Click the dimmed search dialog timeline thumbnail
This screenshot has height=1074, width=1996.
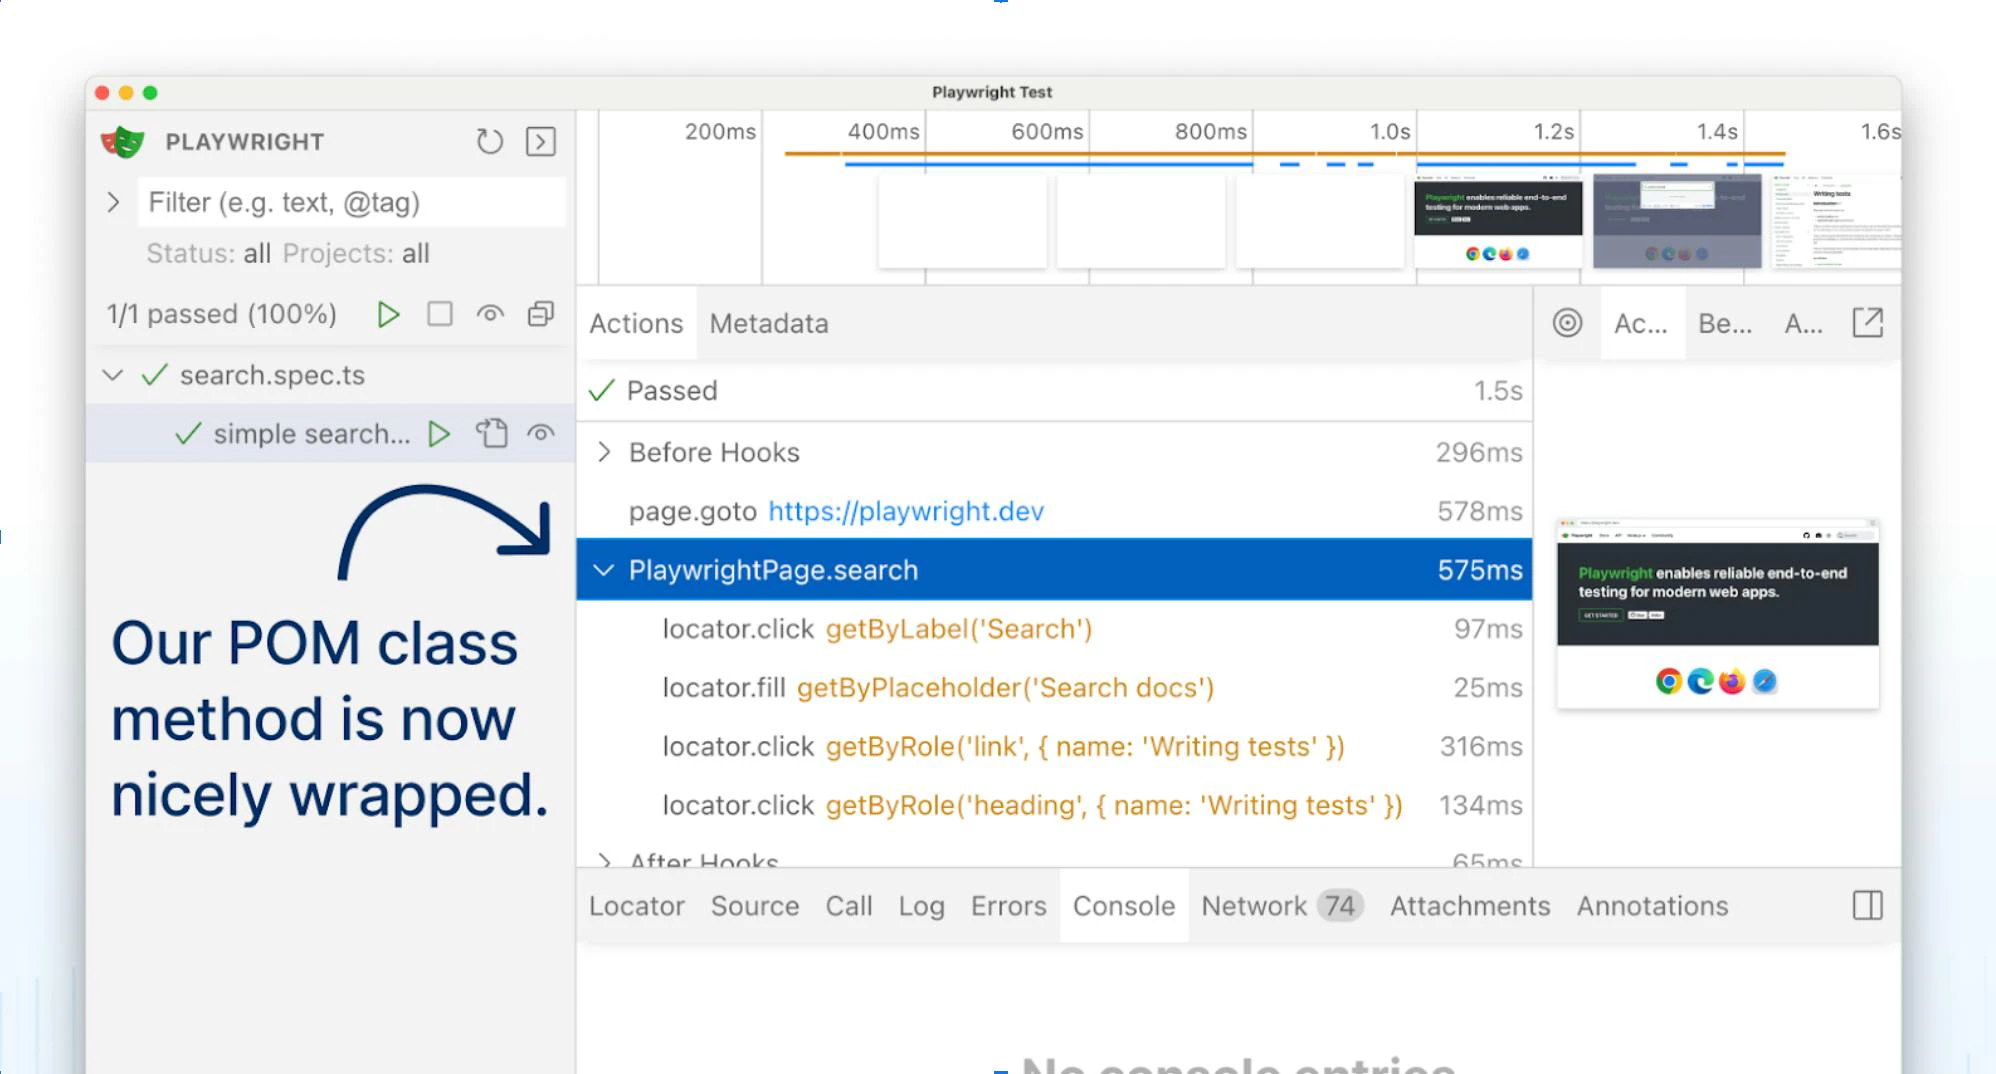click(x=1677, y=221)
